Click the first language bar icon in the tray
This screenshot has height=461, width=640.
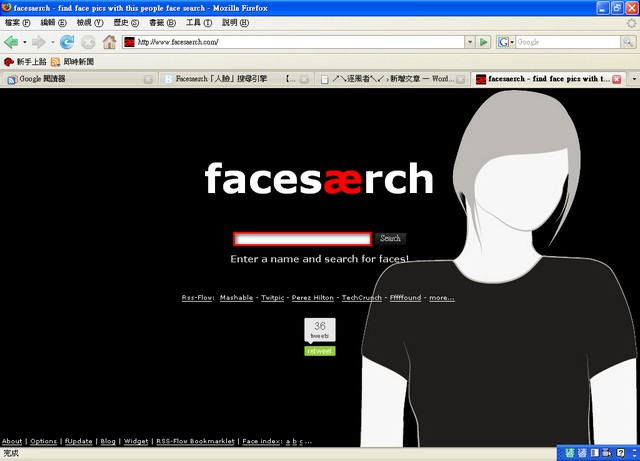570,453
